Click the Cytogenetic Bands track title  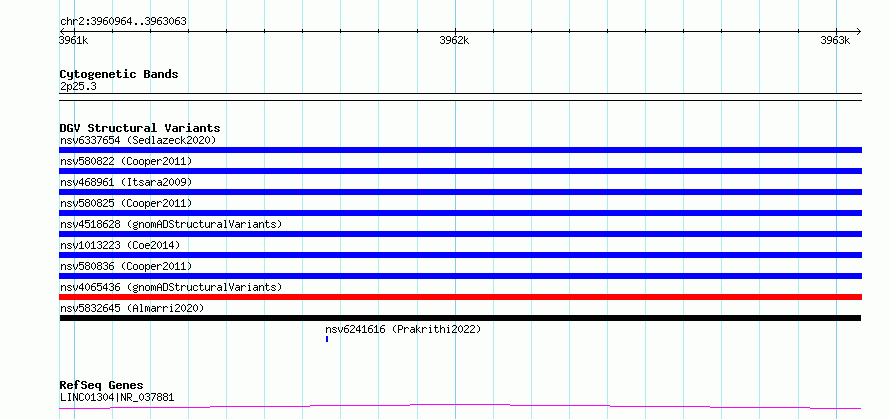[119, 74]
